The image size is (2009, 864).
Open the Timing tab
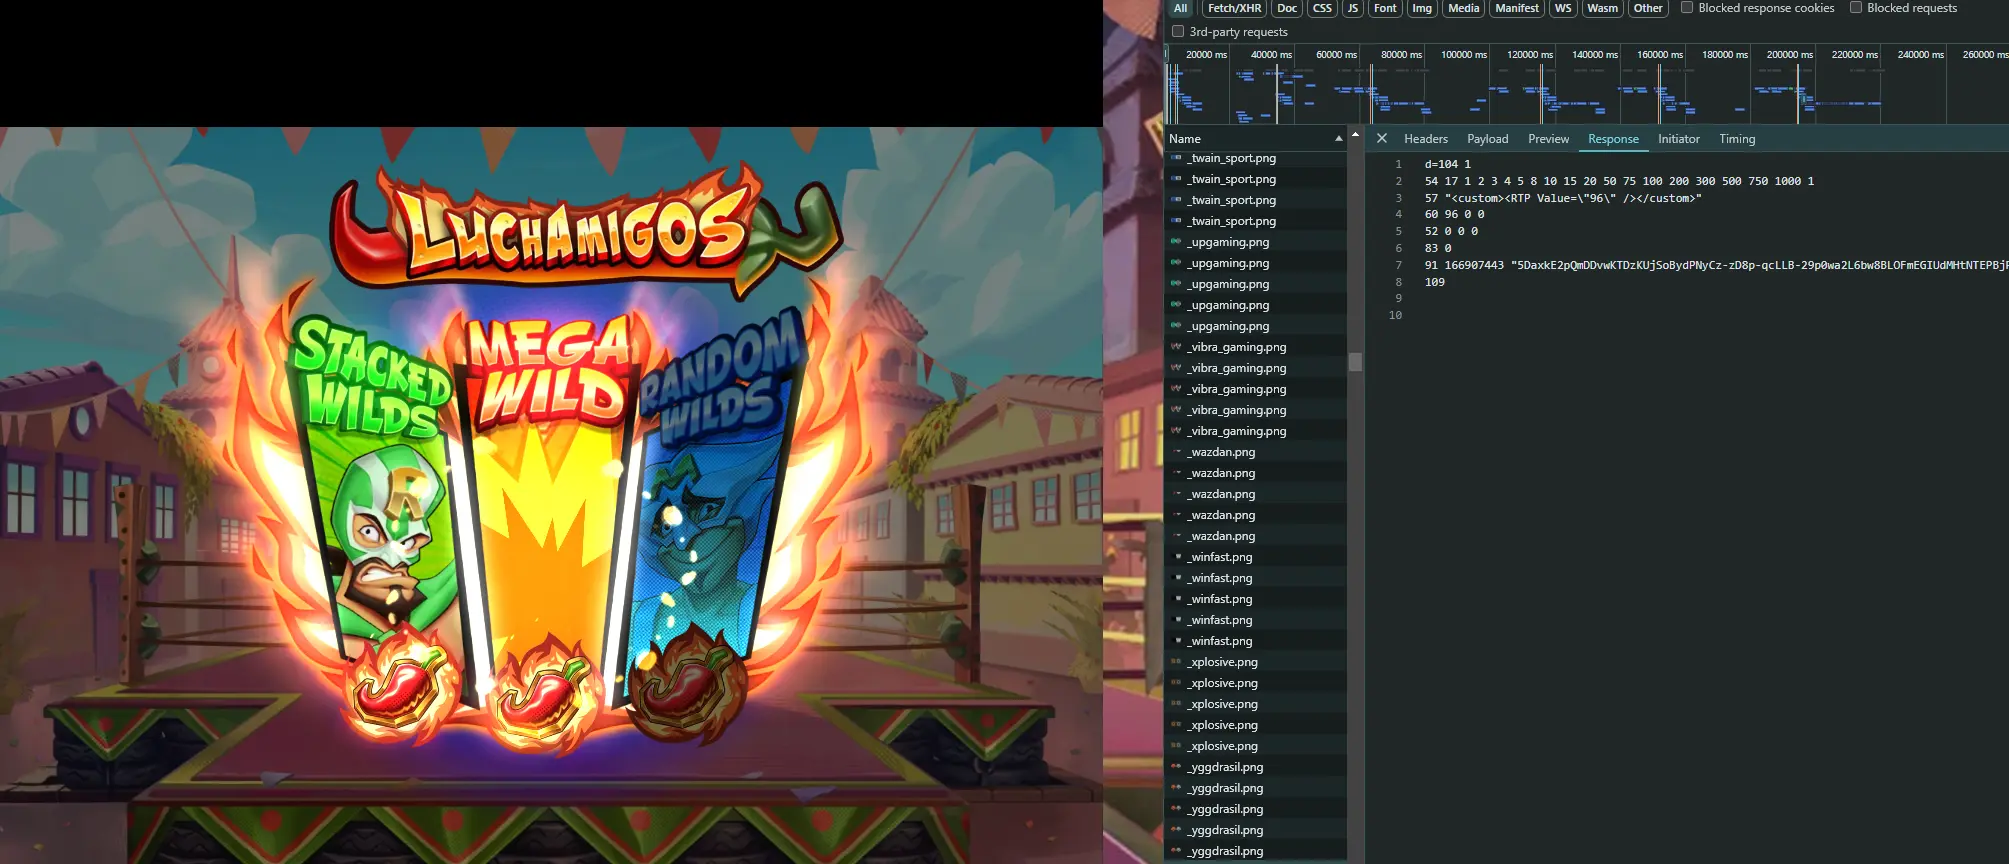1737,139
